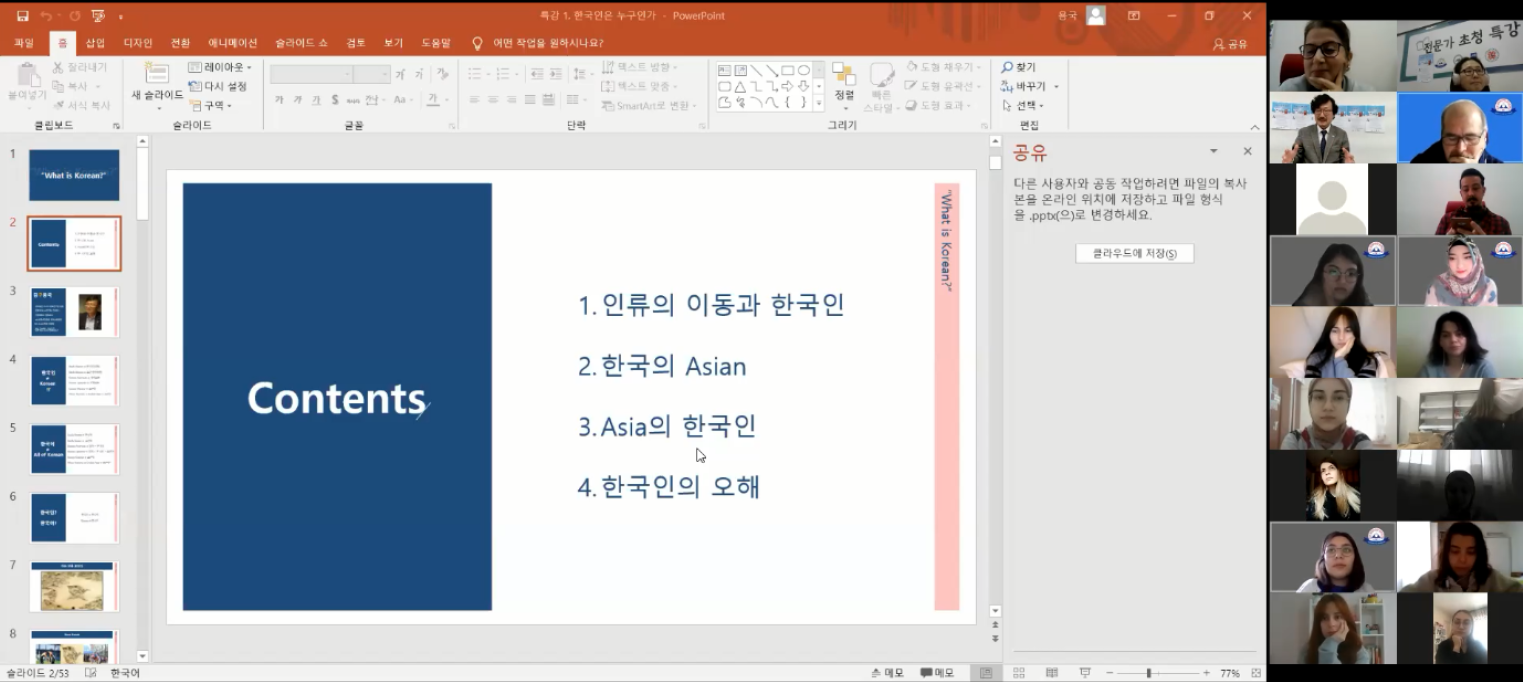The width and height of the screenshot is (1523, 682).
Task: Click zoom-in plus button beside slider
Action: (1206, 673)
